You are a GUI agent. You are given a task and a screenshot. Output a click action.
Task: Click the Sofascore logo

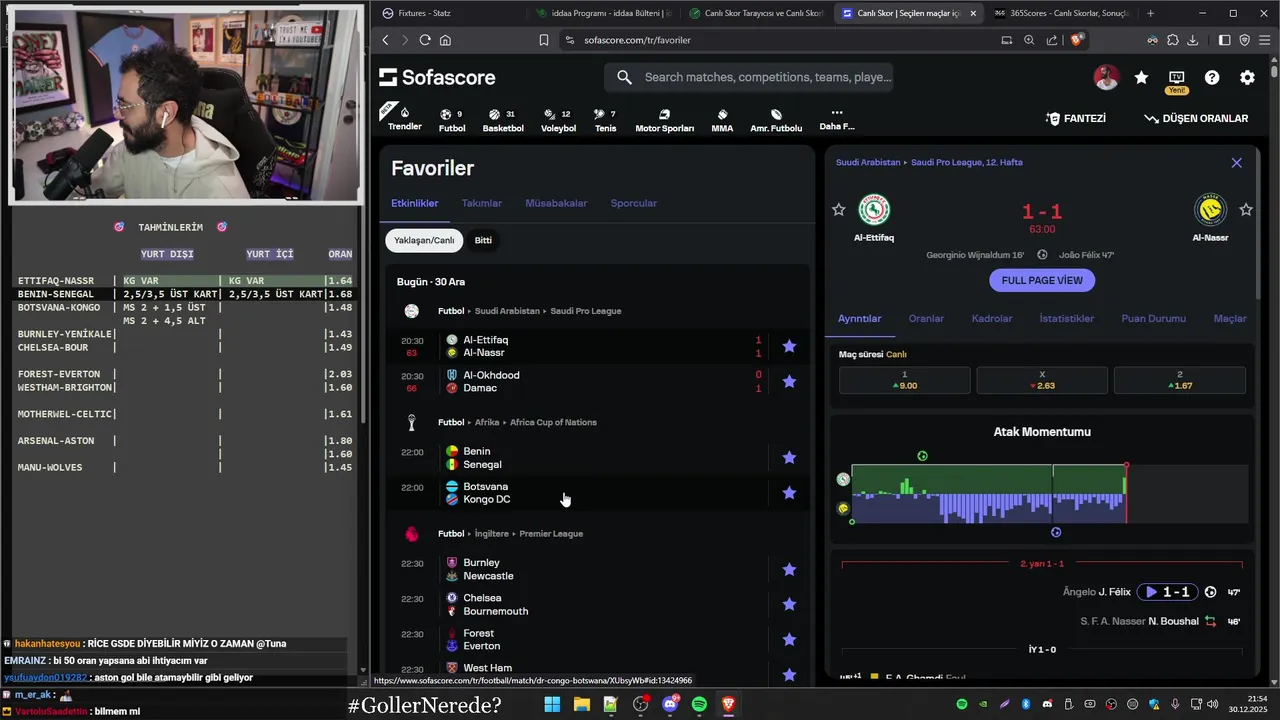[437, 77]
